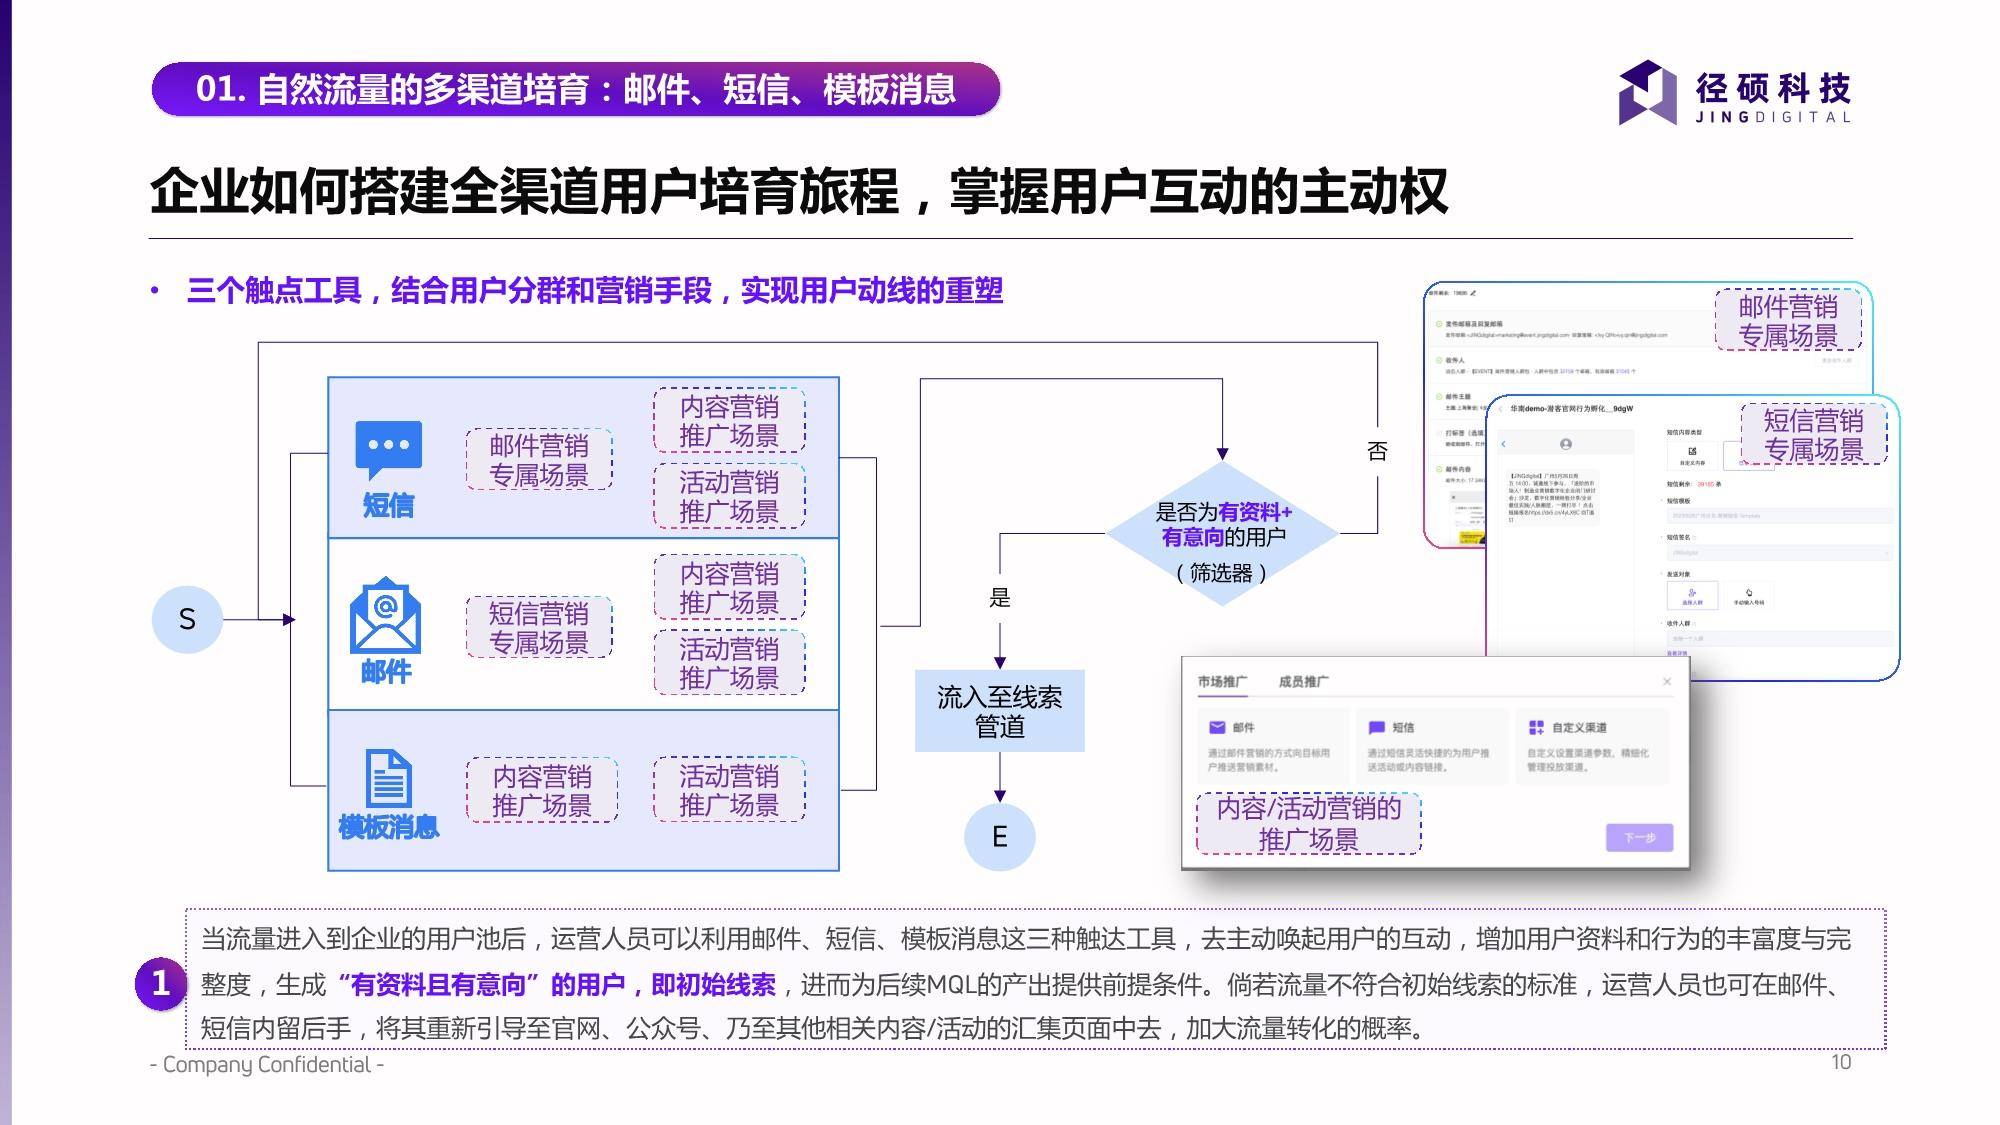Click 邮件营销专属场景 label on email screenshot
The height and width of the screenshot is (1125, 2000).
click(x=1788, y=320)
